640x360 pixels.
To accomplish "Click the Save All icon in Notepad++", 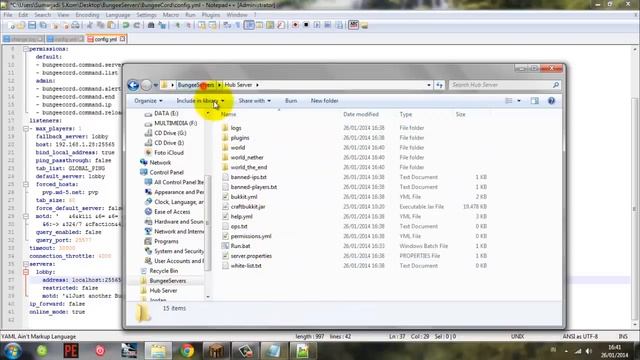I will click(x=43, y=25).
